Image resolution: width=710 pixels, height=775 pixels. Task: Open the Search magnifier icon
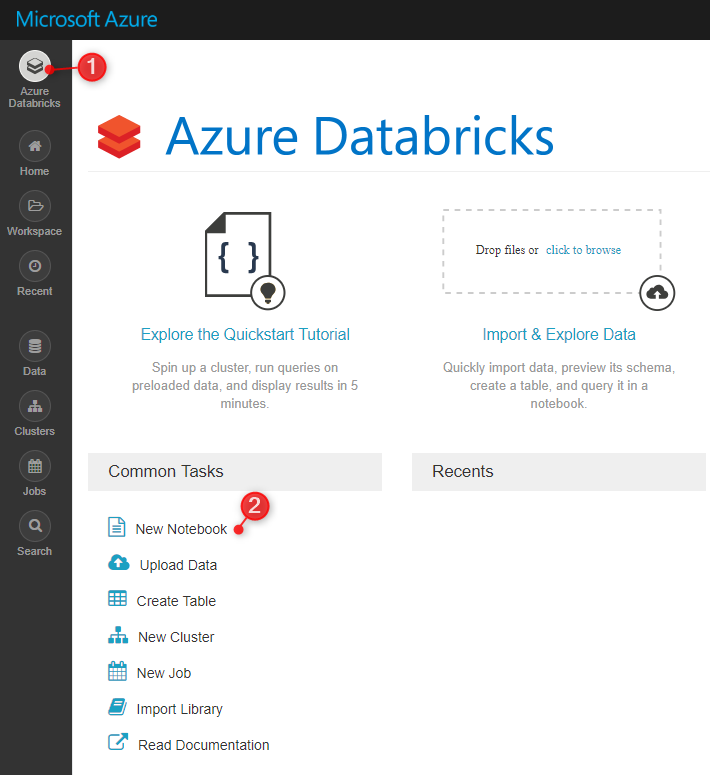[x=35, y=526]
